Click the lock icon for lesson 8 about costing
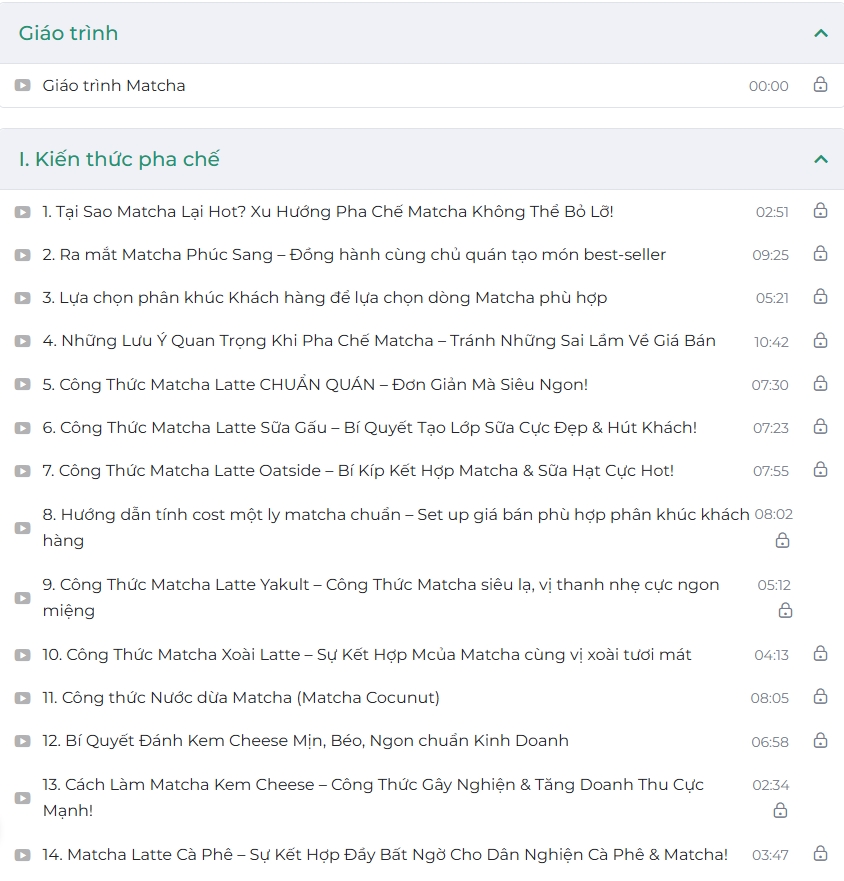This screenshot has height=881, width=844. click(x=784, y=540)
